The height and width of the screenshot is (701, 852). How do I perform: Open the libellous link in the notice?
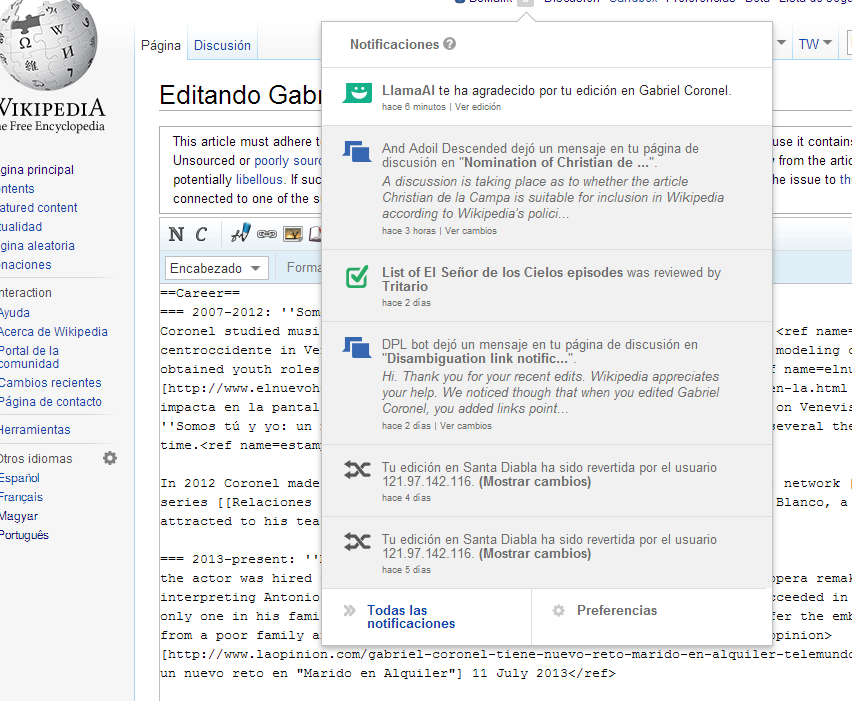coord(259,179)
